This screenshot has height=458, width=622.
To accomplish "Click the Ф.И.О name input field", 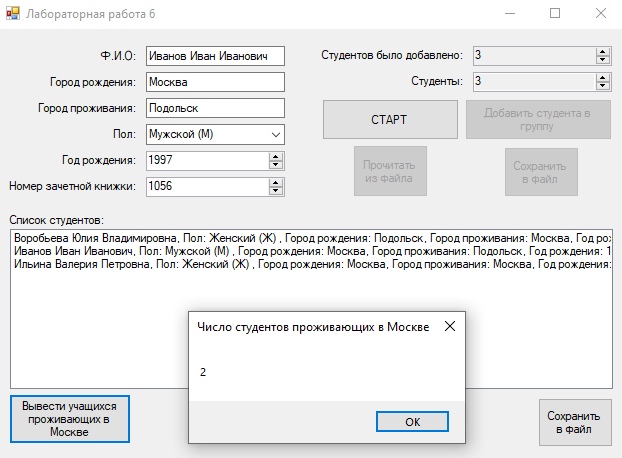I will (214, 56).
